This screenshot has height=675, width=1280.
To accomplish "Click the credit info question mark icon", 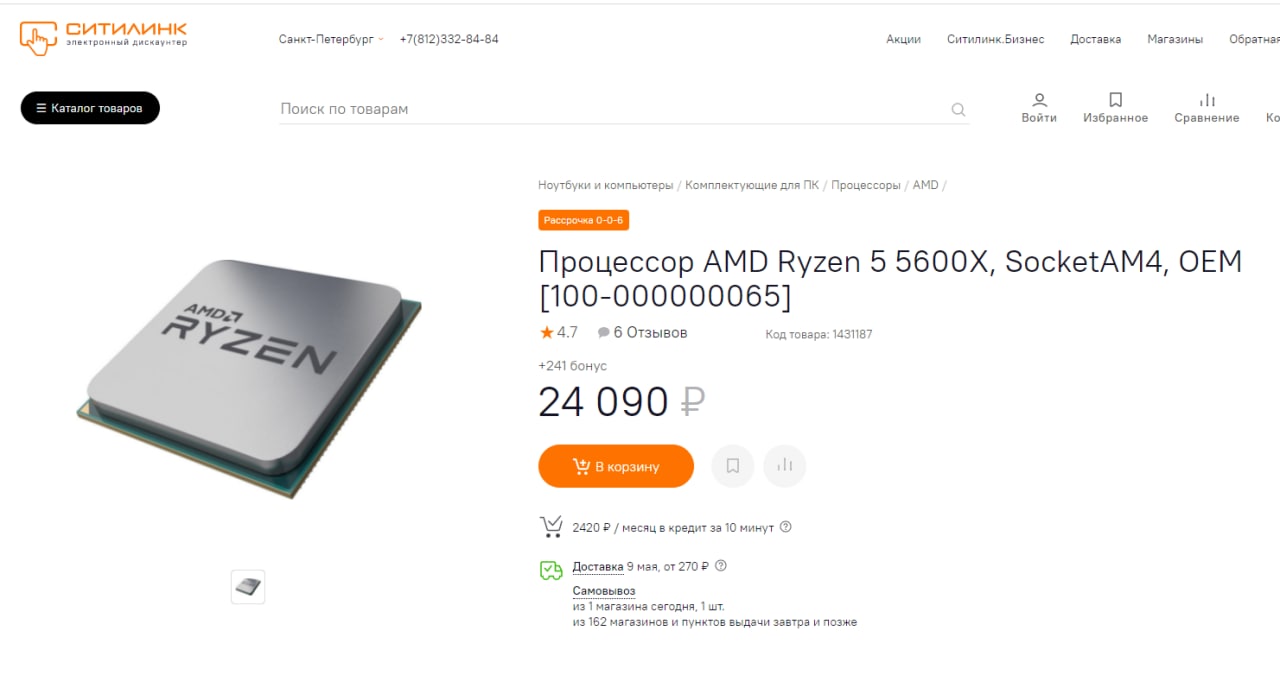I will coord(785,527).
